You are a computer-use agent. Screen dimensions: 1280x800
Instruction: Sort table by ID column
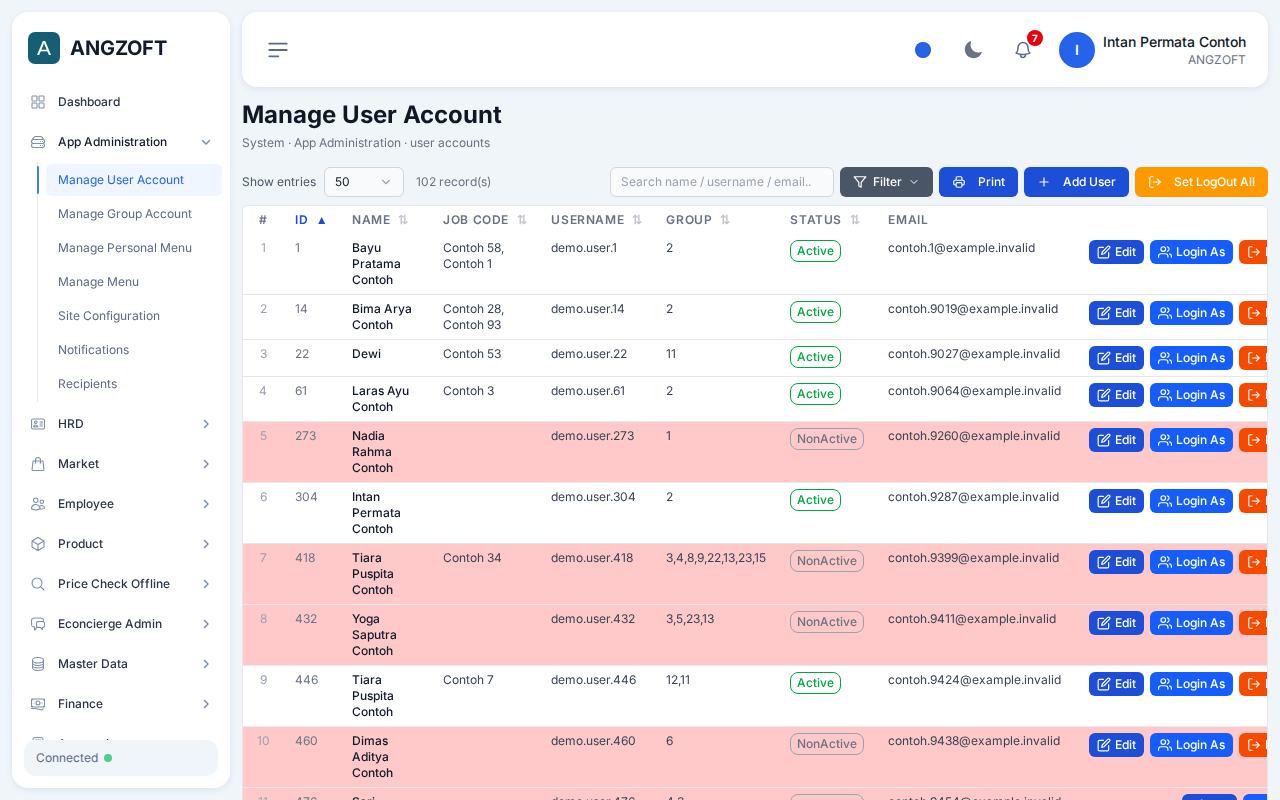[311, 220]
